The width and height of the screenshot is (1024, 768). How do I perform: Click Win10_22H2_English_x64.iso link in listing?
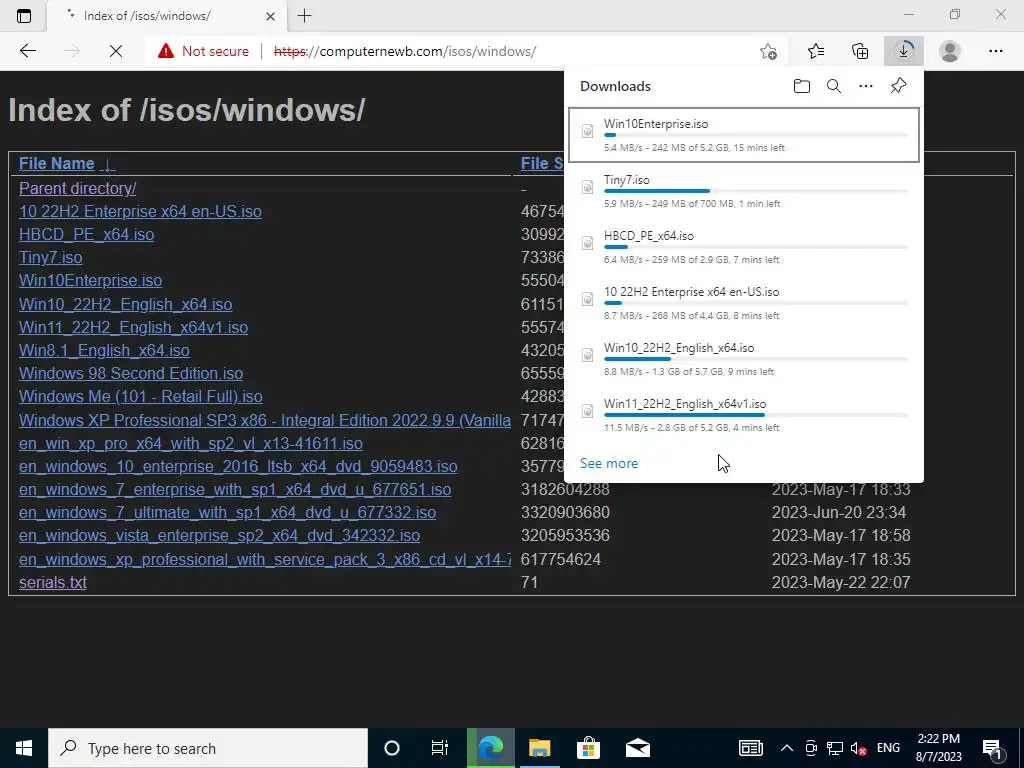pos(125,304)
